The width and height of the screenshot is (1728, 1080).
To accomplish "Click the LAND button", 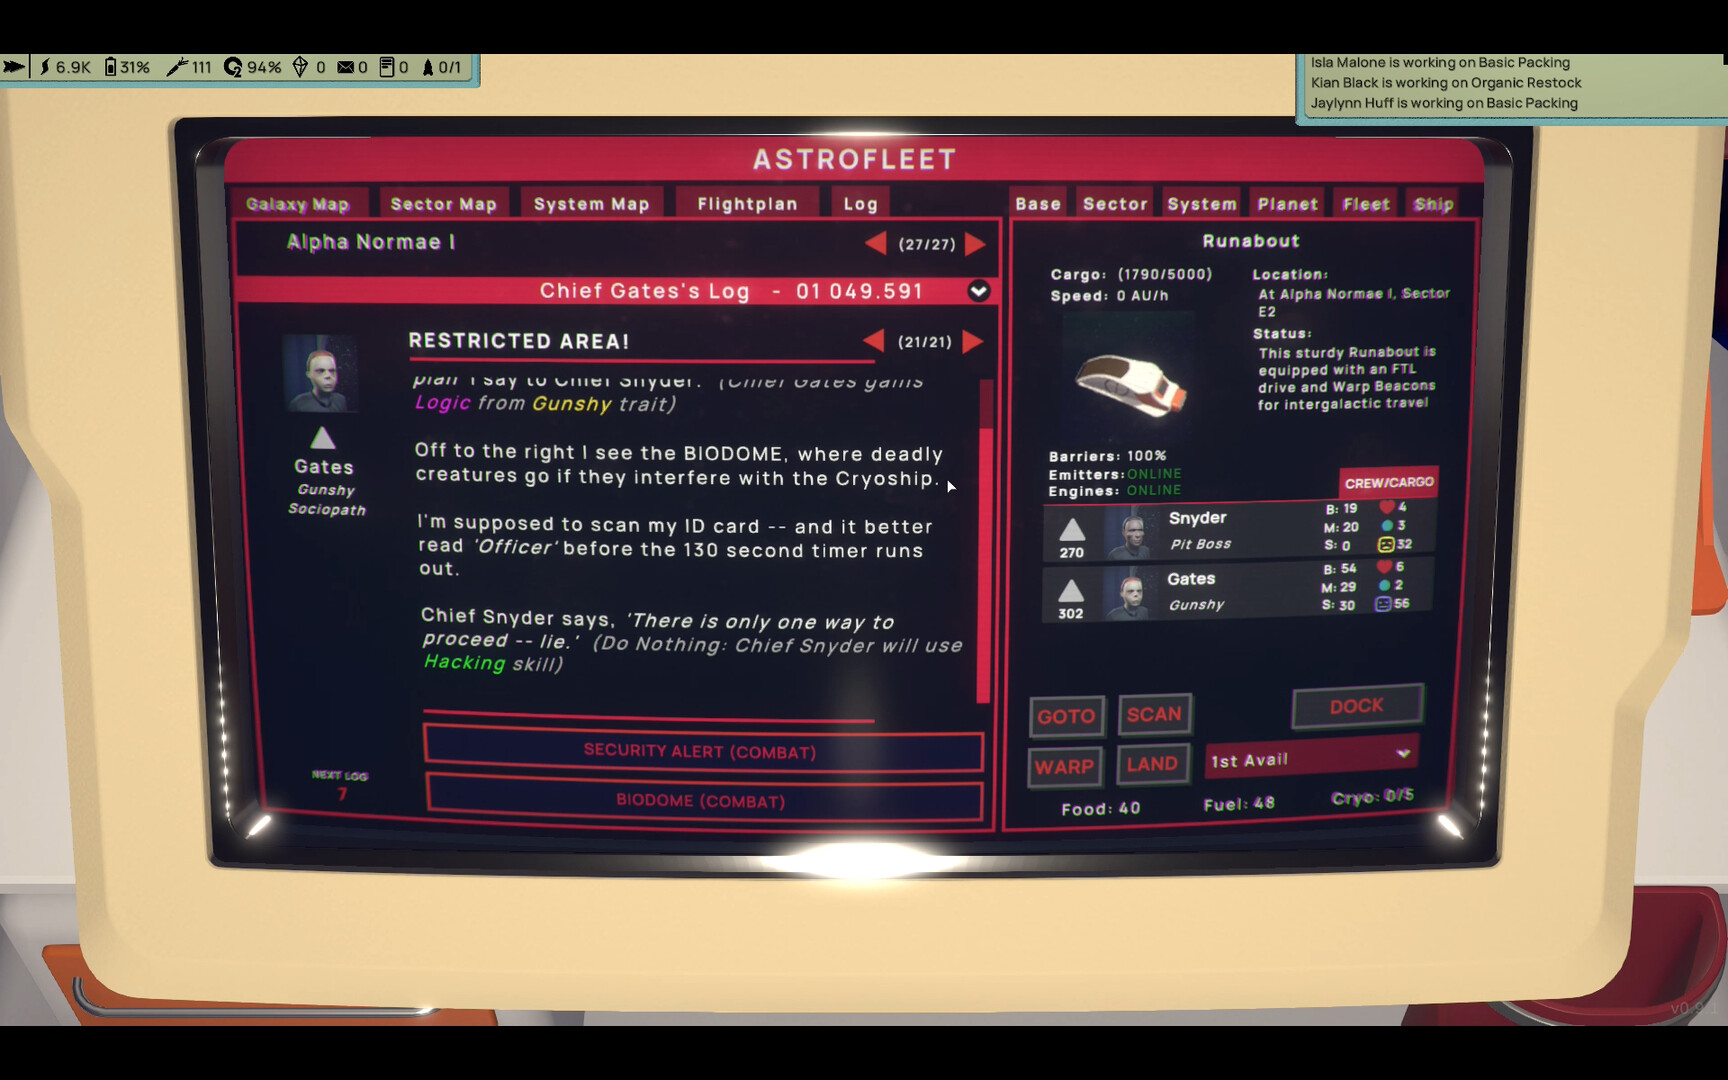I will click(1152, 764).
